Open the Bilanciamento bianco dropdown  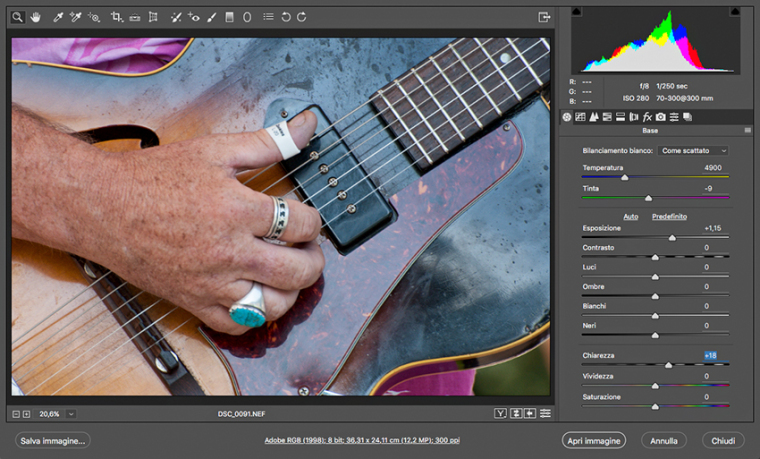pos(693,150)
